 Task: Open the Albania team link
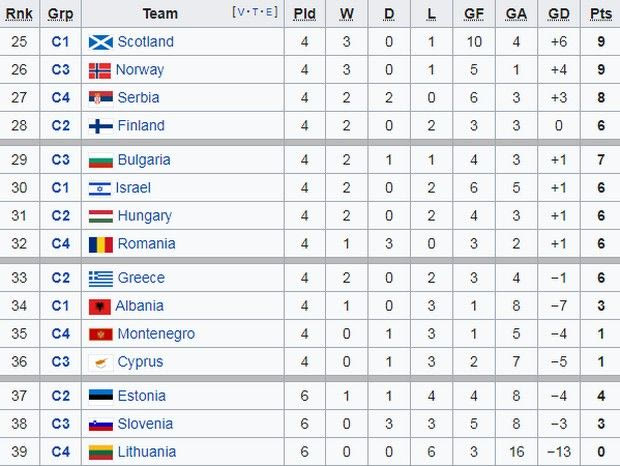[139, 306]
